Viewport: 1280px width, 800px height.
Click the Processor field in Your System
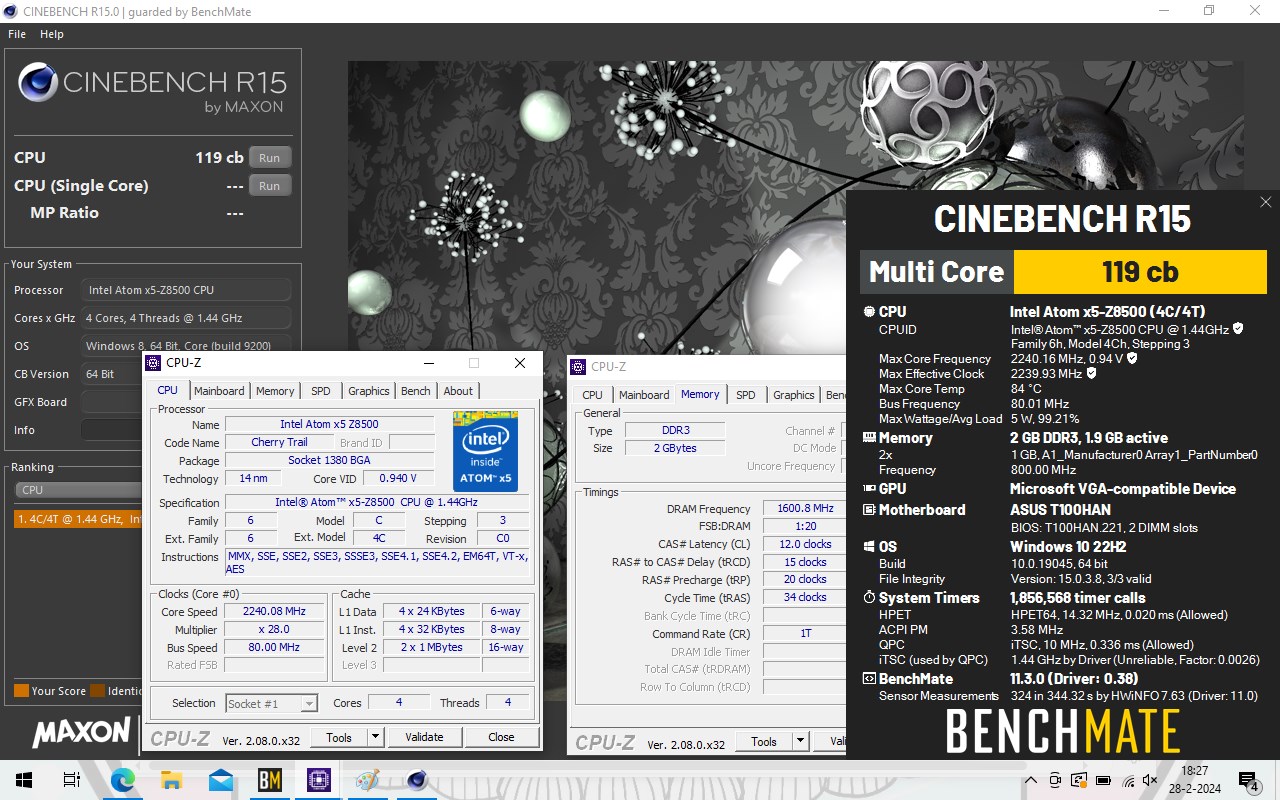click(186, 290)
